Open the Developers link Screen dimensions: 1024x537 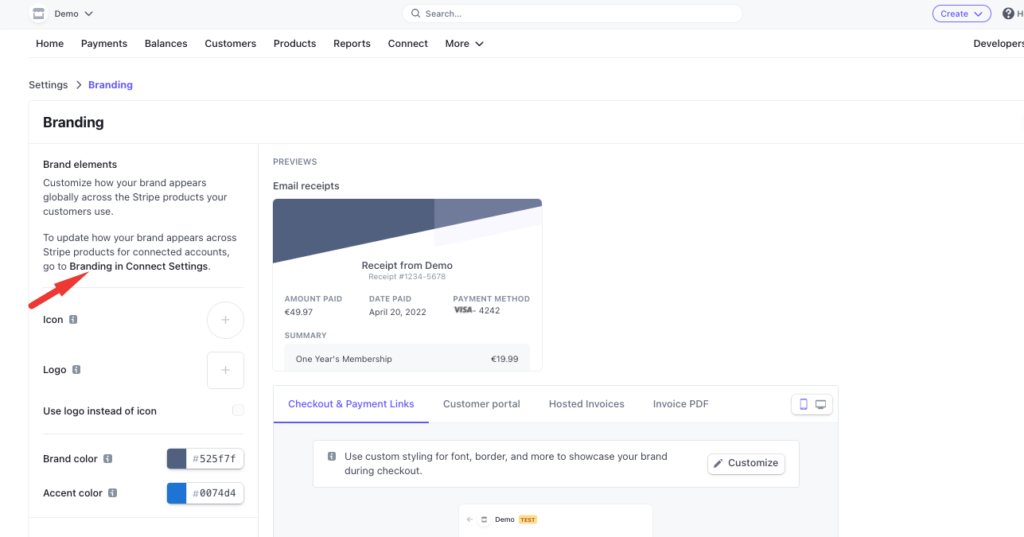pyautogui.click(x=998, y=43)
